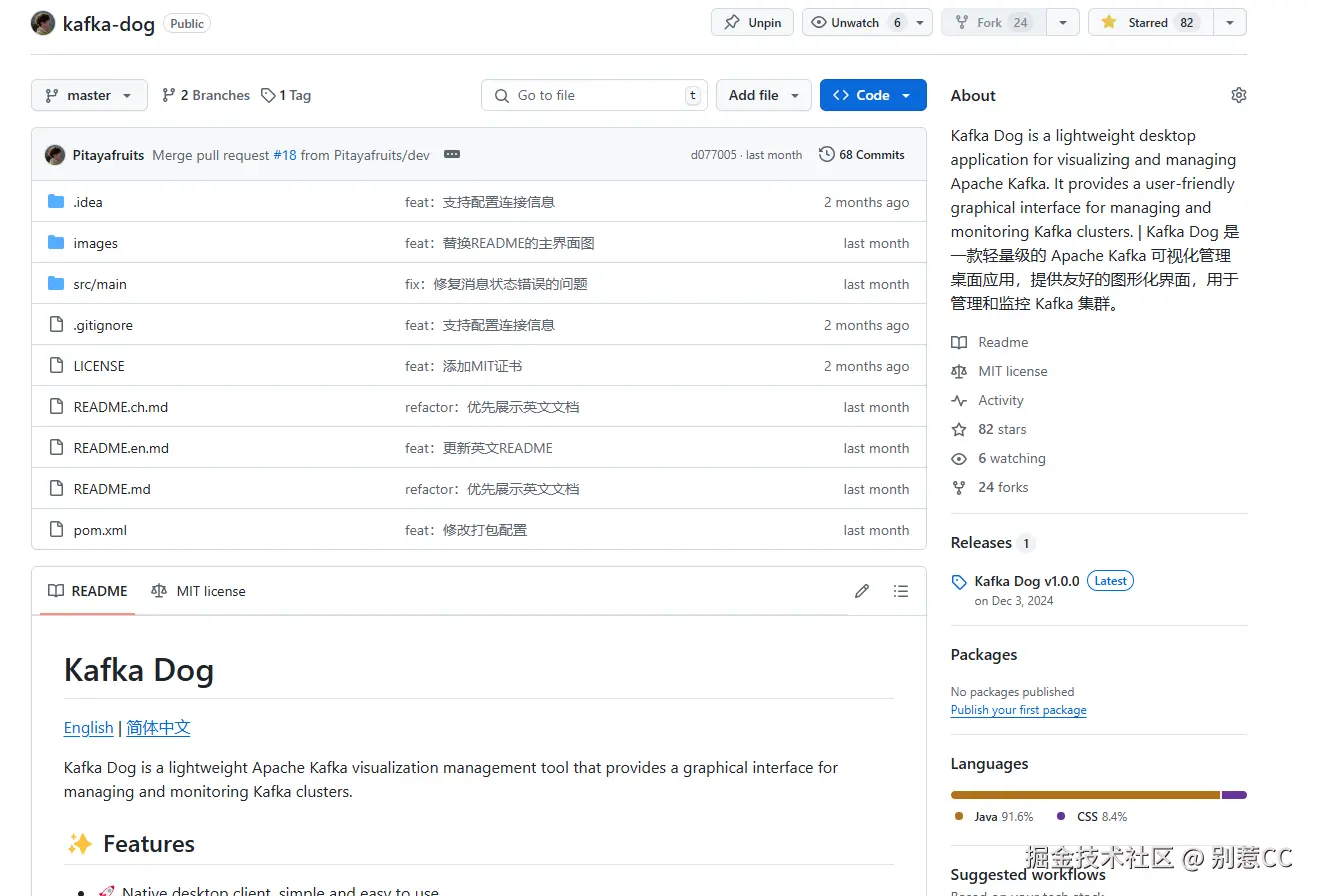Open the README.ch.md file
Image resolution: width=1317 pixels, height=896 pixels.
pos(121,407)
